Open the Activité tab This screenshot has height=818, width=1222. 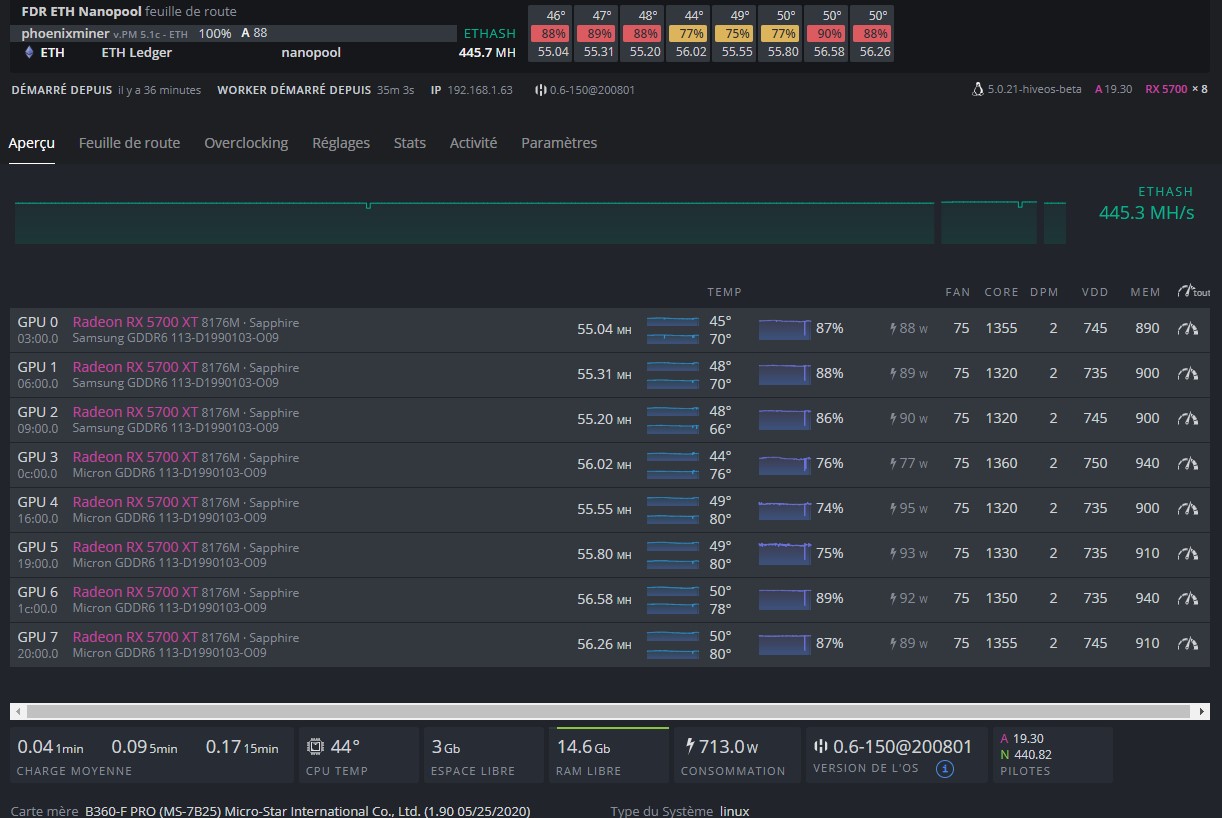474,143
